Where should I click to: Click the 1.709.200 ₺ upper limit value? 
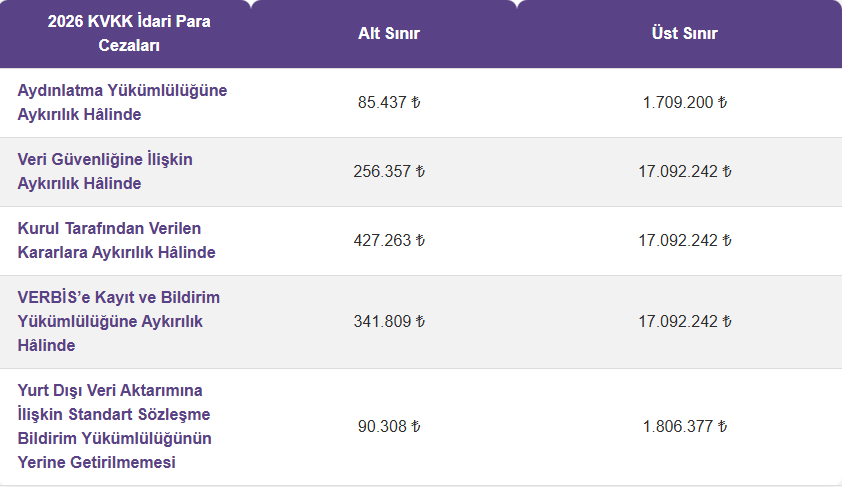point(684,103)
